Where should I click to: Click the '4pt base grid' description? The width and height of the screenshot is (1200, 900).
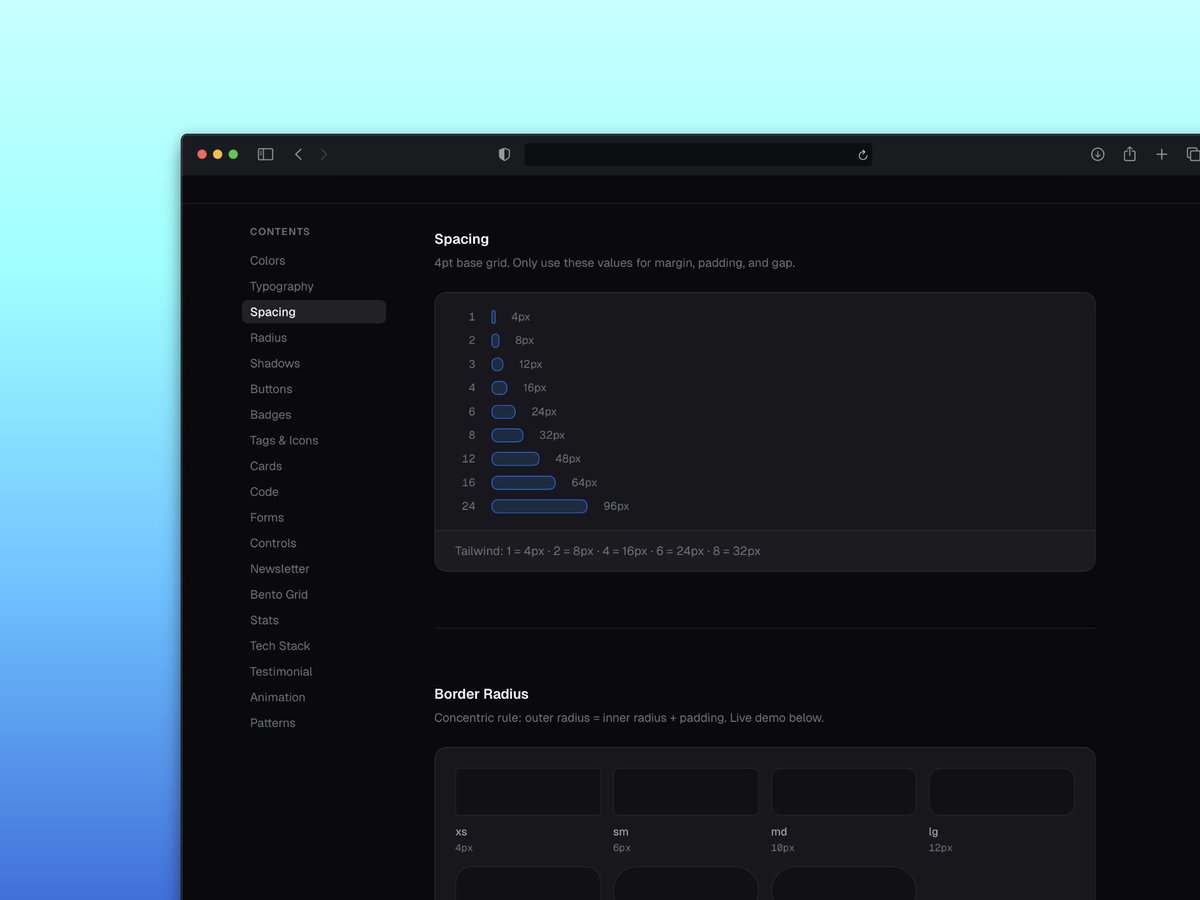click(x=615, y=263)
